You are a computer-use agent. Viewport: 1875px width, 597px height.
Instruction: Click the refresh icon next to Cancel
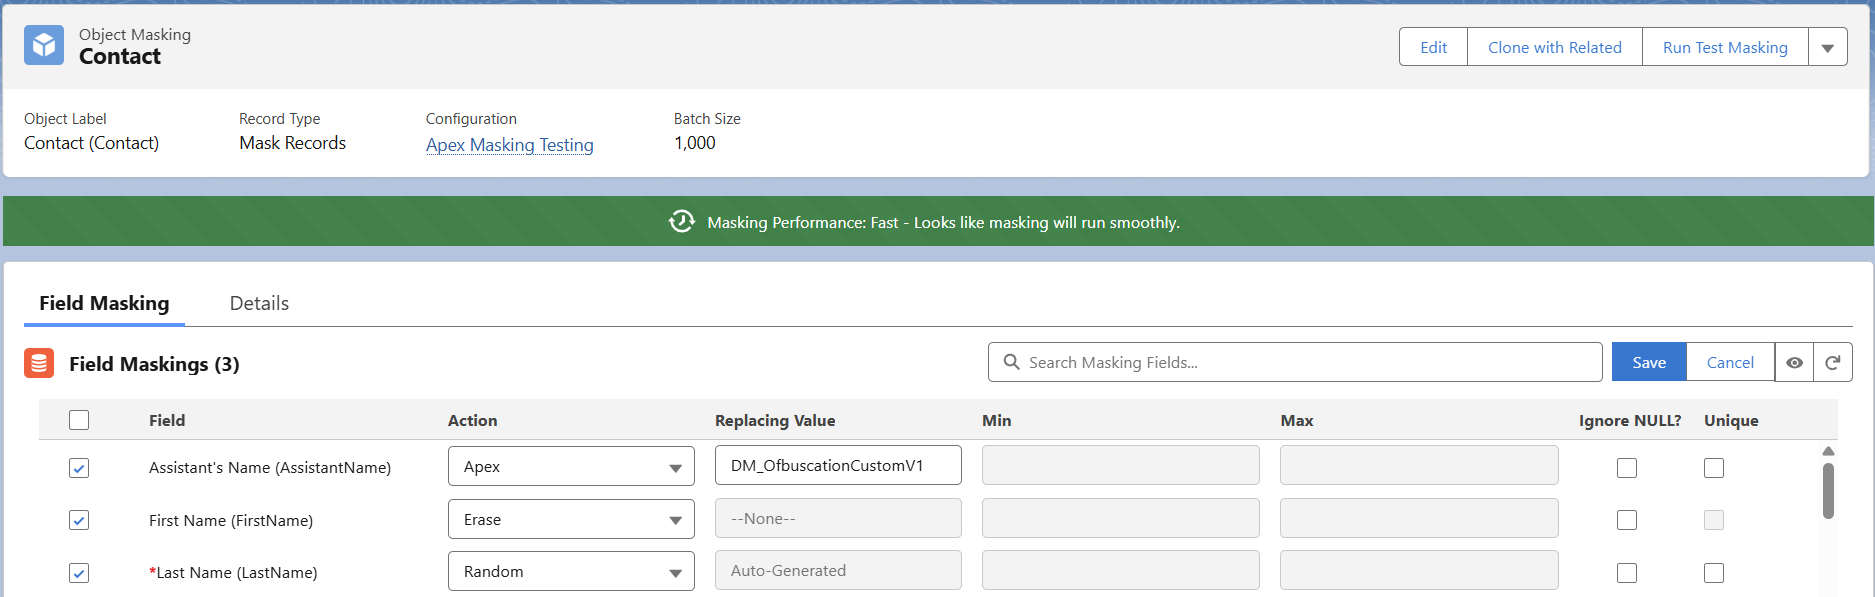[1832, 363]
